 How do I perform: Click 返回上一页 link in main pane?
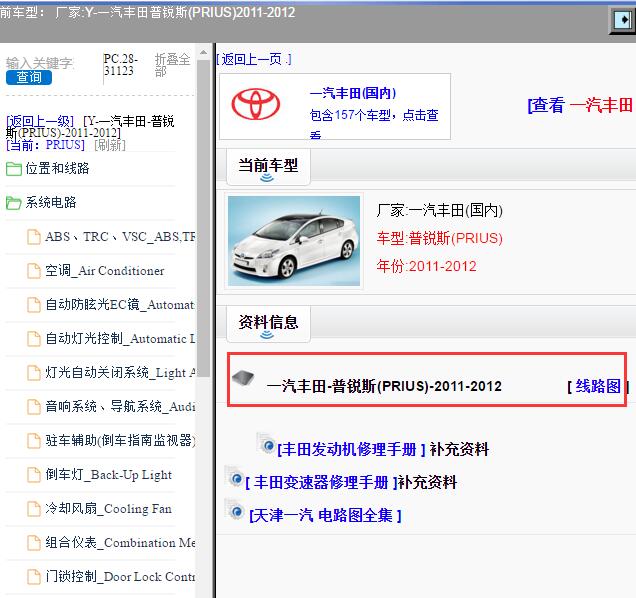click(254, 60)
